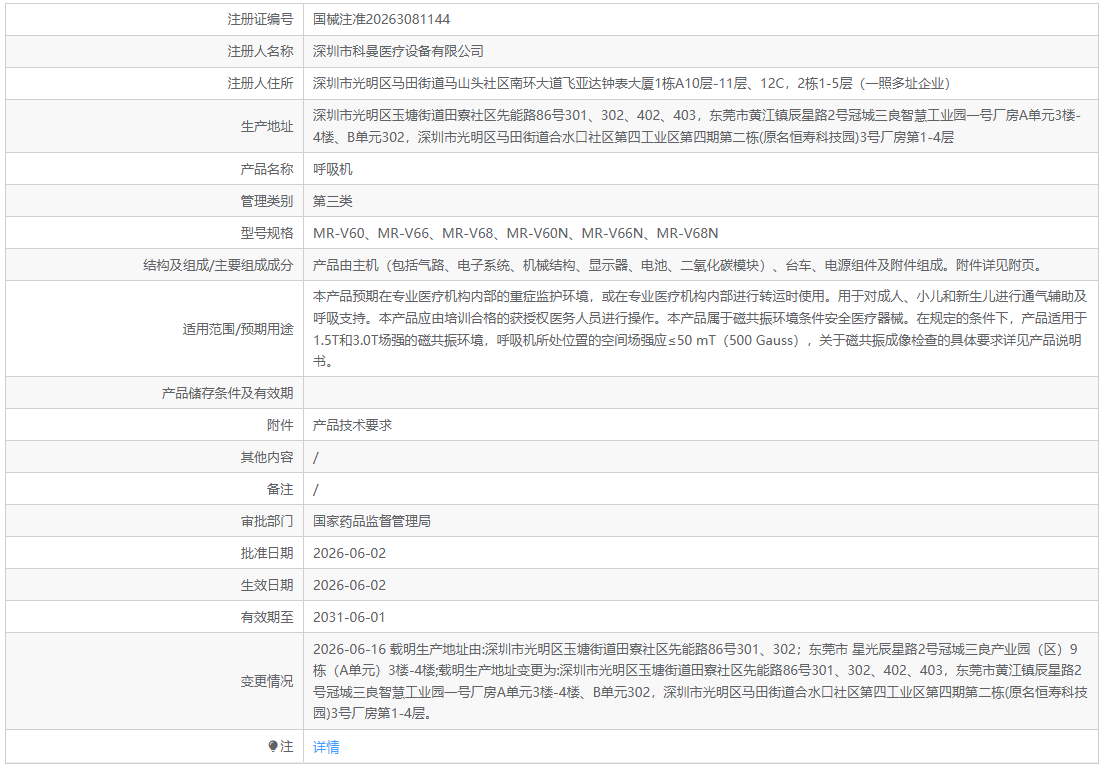Select company name 深圳市科曼医疗设备有限公司
This screenshot has height=771, width=1104.
(399, 51)
